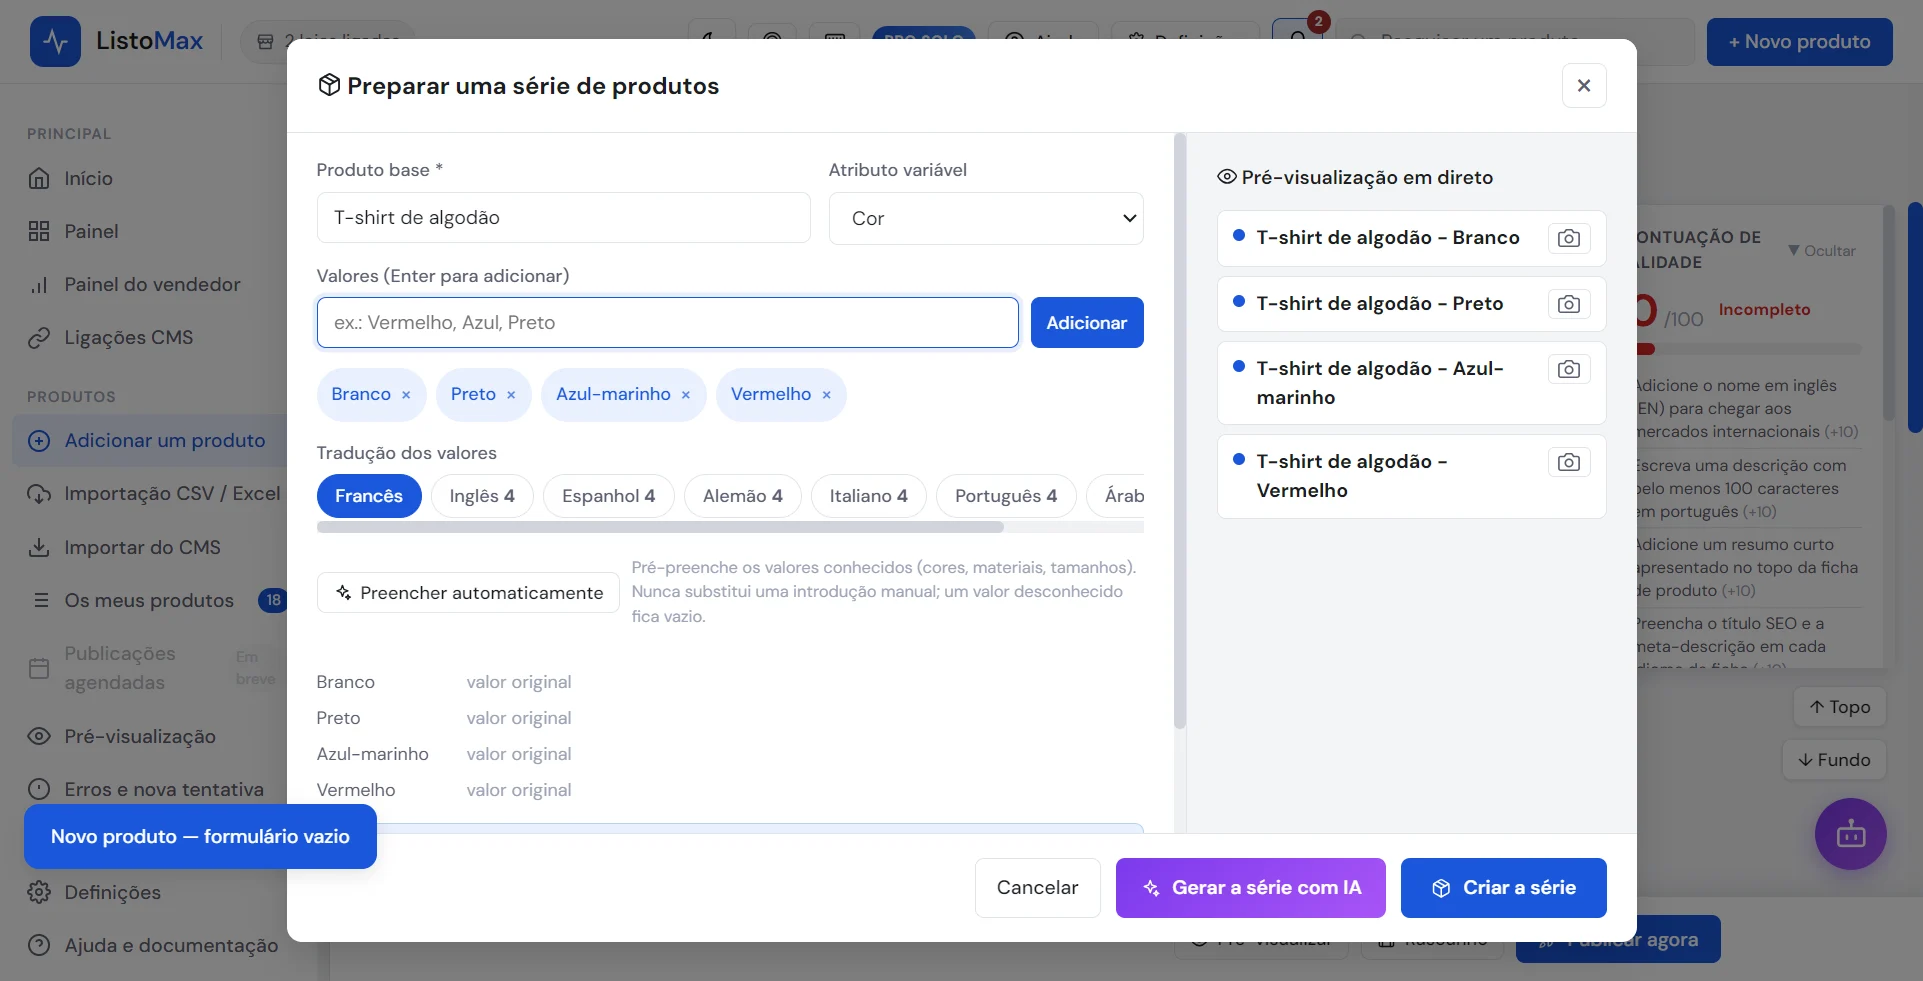Image resolution: width=1923 pixels, height=981 pixels.
Task: Click Cancelar button
Action: pos(1037,888)
